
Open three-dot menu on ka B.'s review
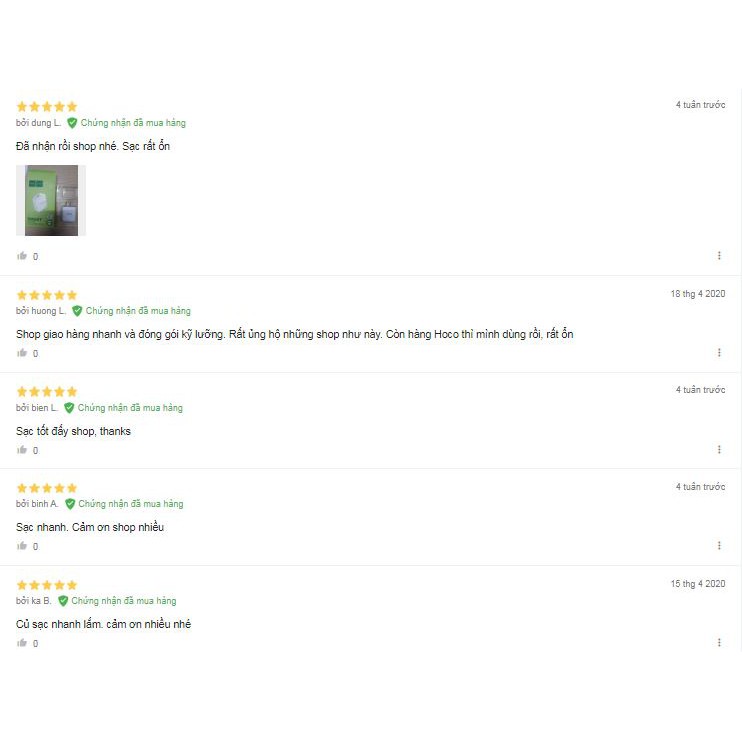pos(719,642)
